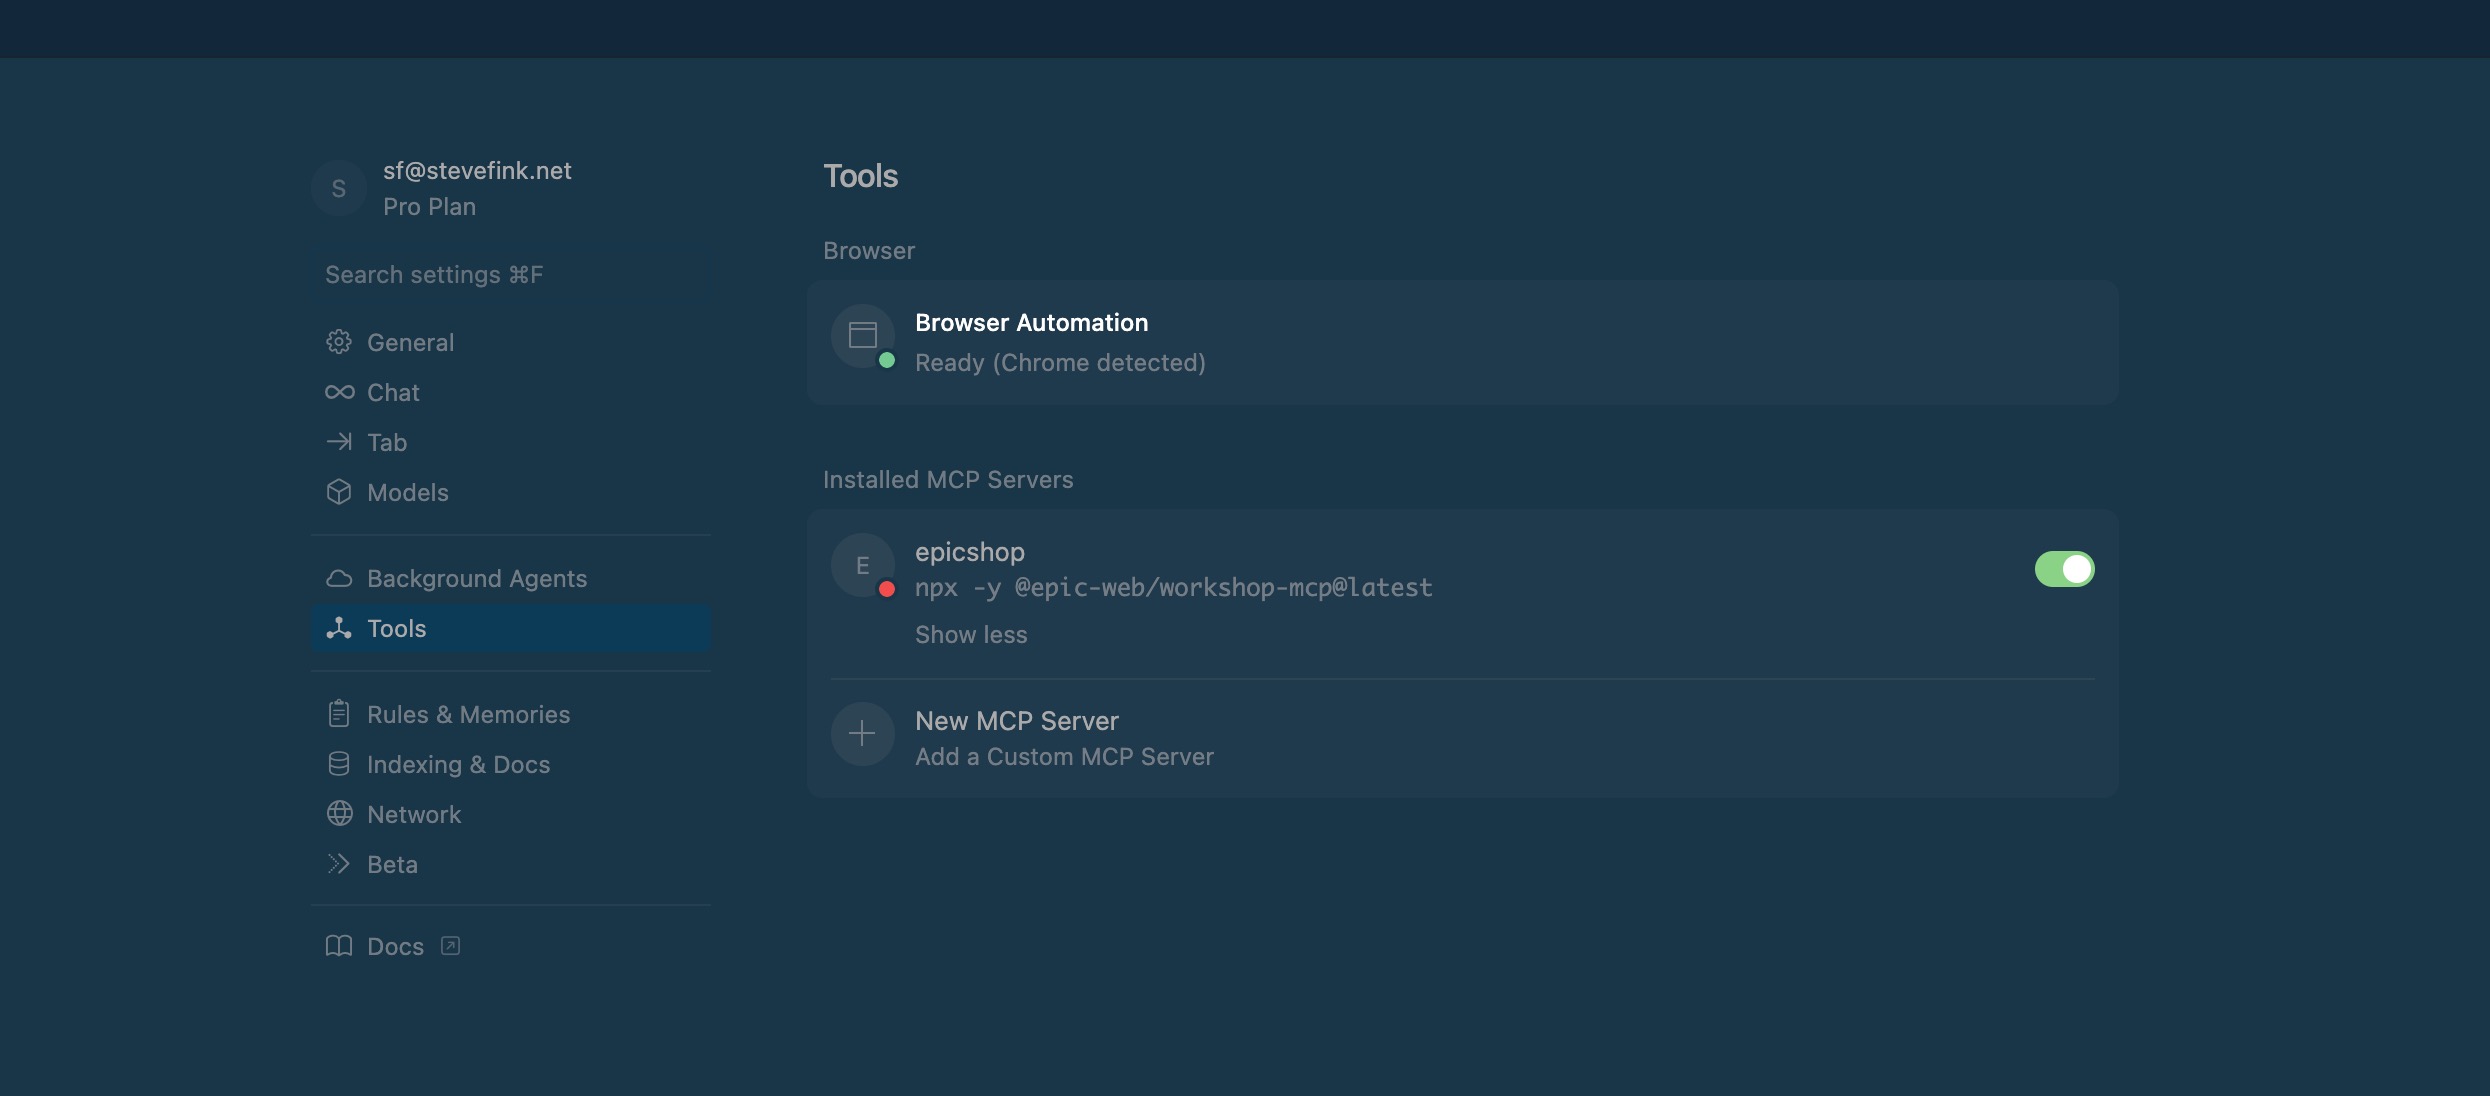Click the Background Agents cloud icon

[339, 578]
